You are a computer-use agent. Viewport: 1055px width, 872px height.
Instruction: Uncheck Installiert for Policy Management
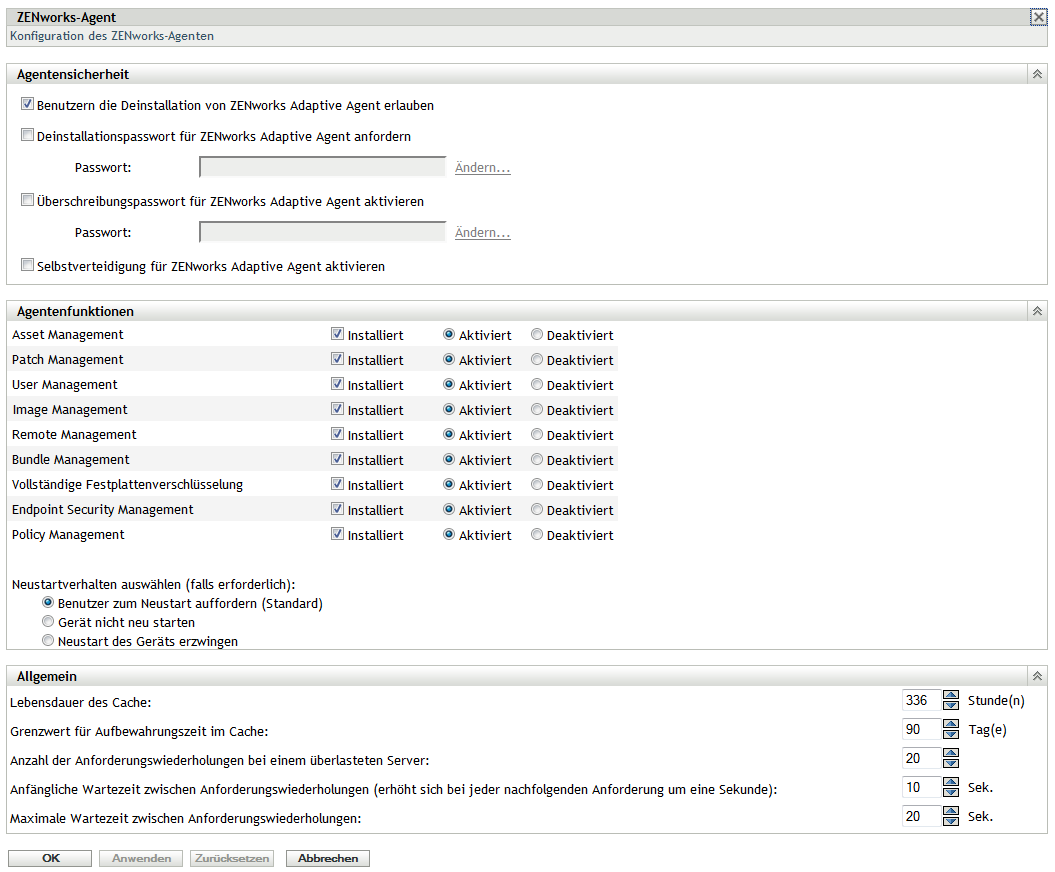(x=337, y=534)
